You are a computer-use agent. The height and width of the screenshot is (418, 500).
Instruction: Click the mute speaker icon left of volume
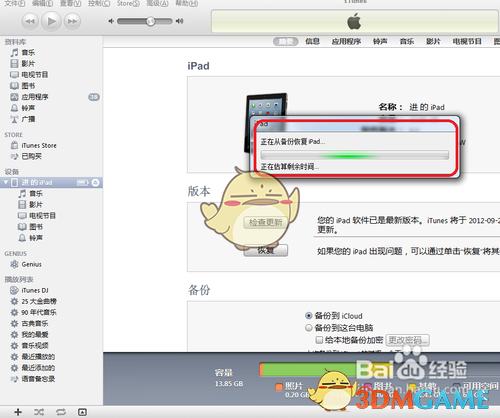click(111, 21)
